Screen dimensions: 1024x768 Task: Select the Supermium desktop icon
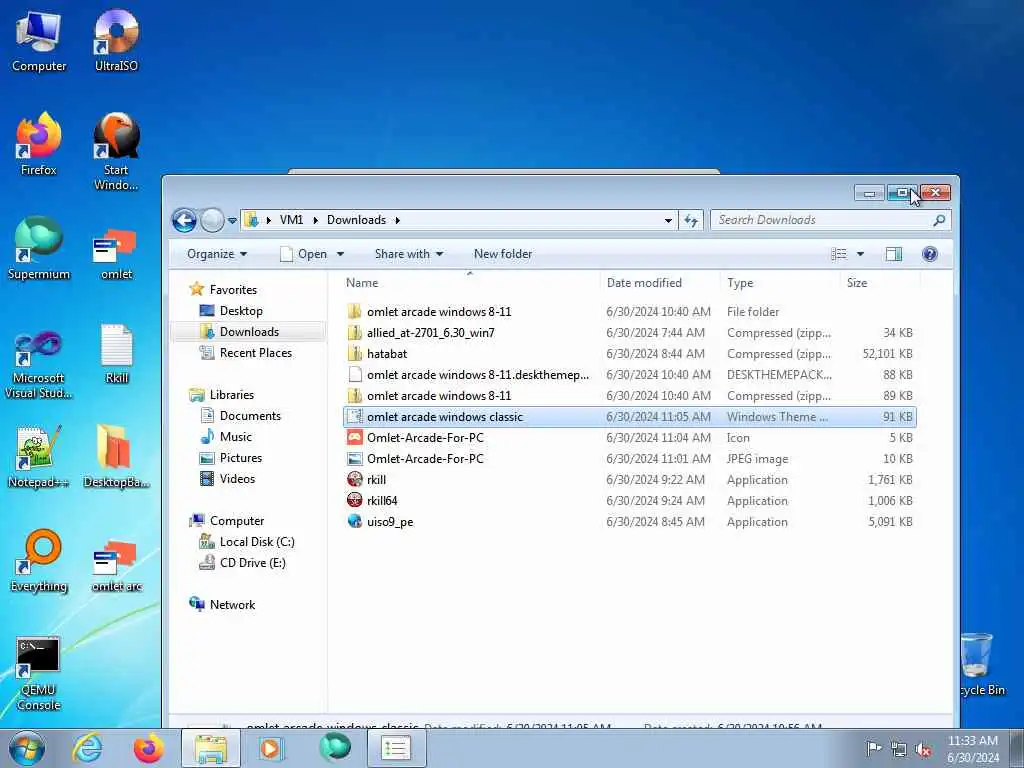click(x=39, y=249)
